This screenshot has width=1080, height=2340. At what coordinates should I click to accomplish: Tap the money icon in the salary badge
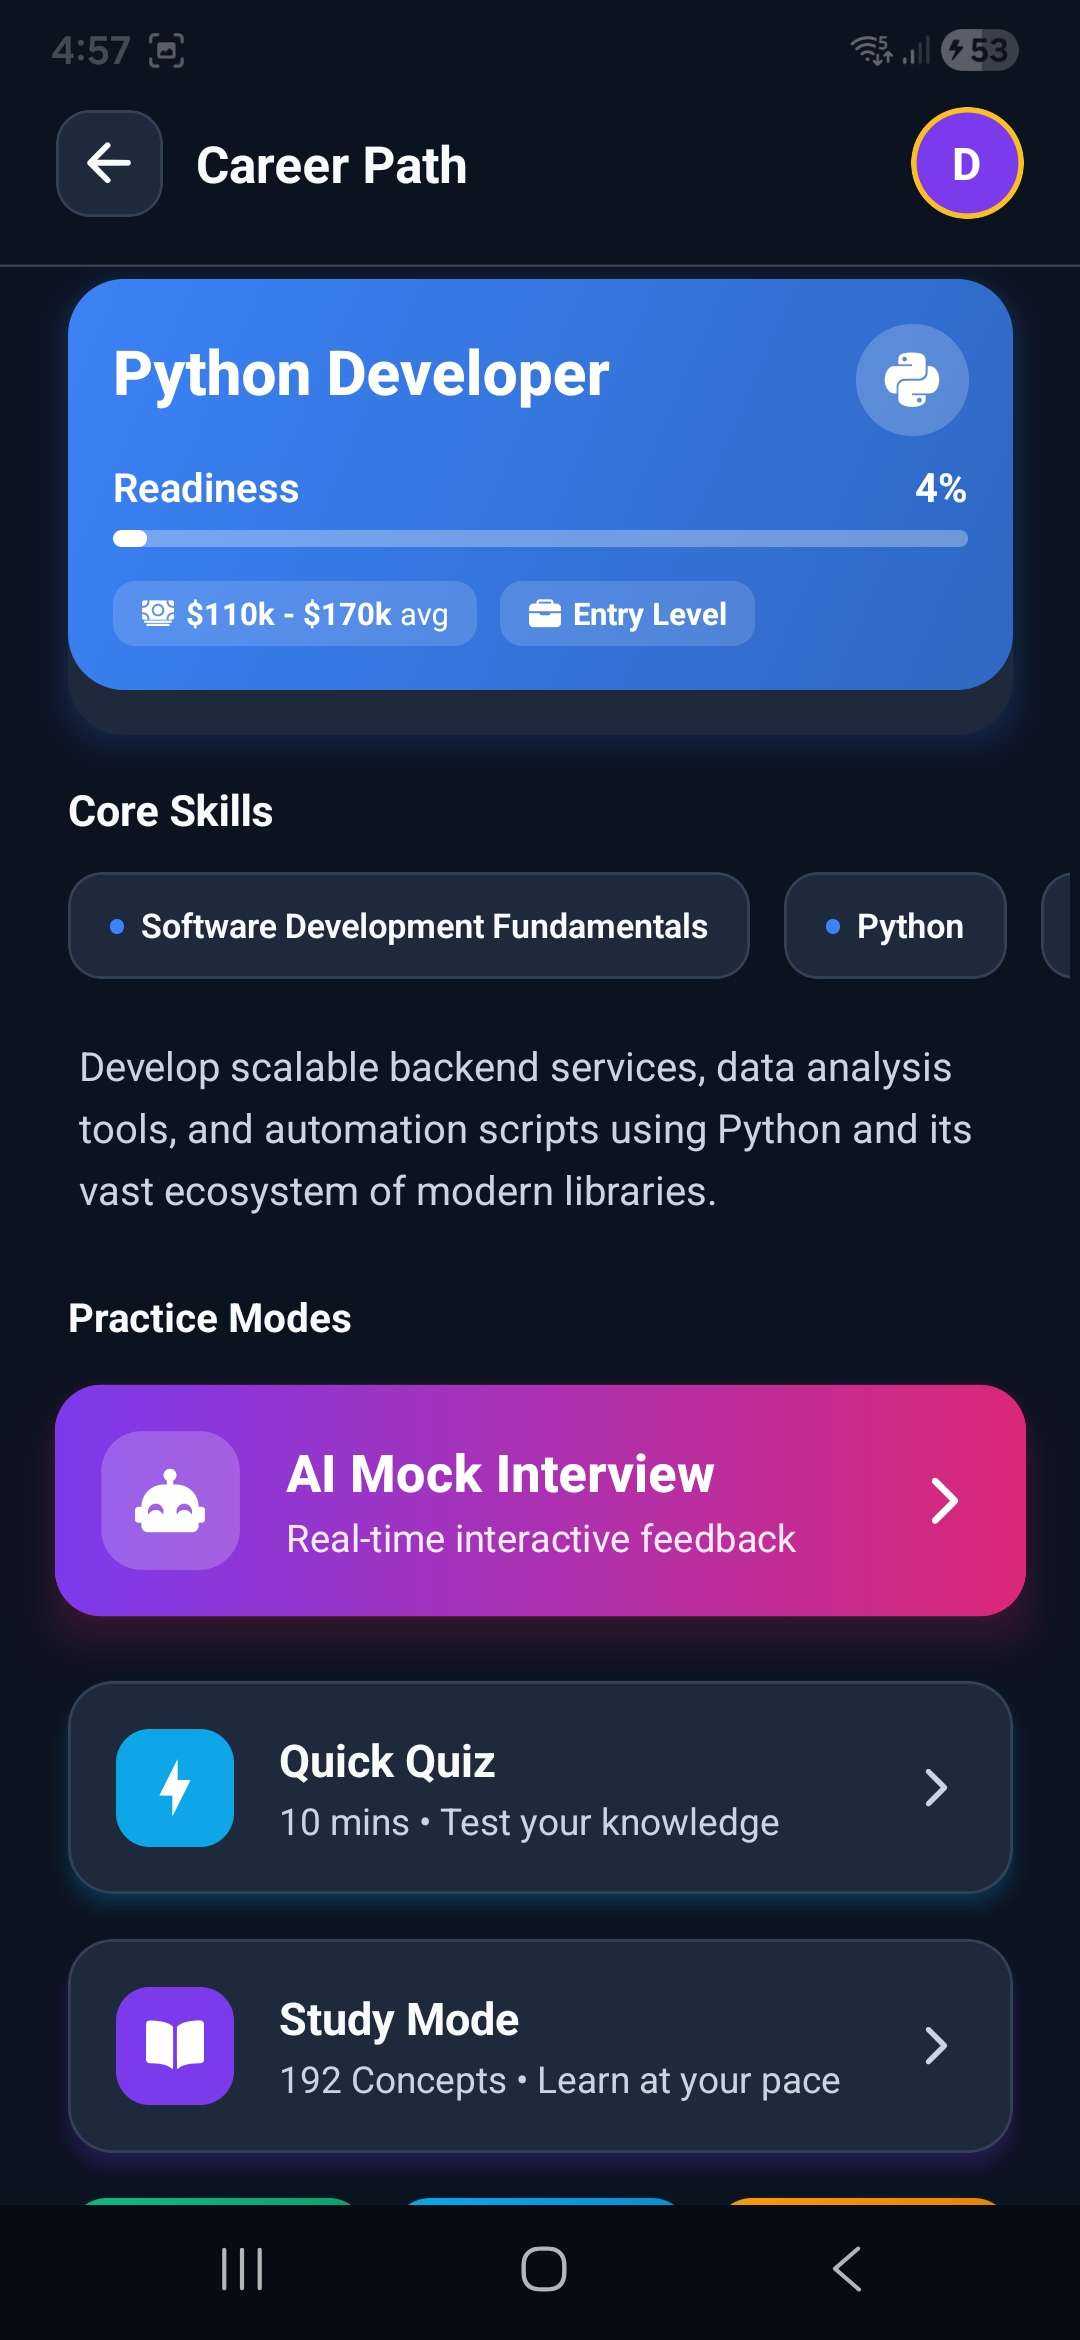[x=156, y=614]
